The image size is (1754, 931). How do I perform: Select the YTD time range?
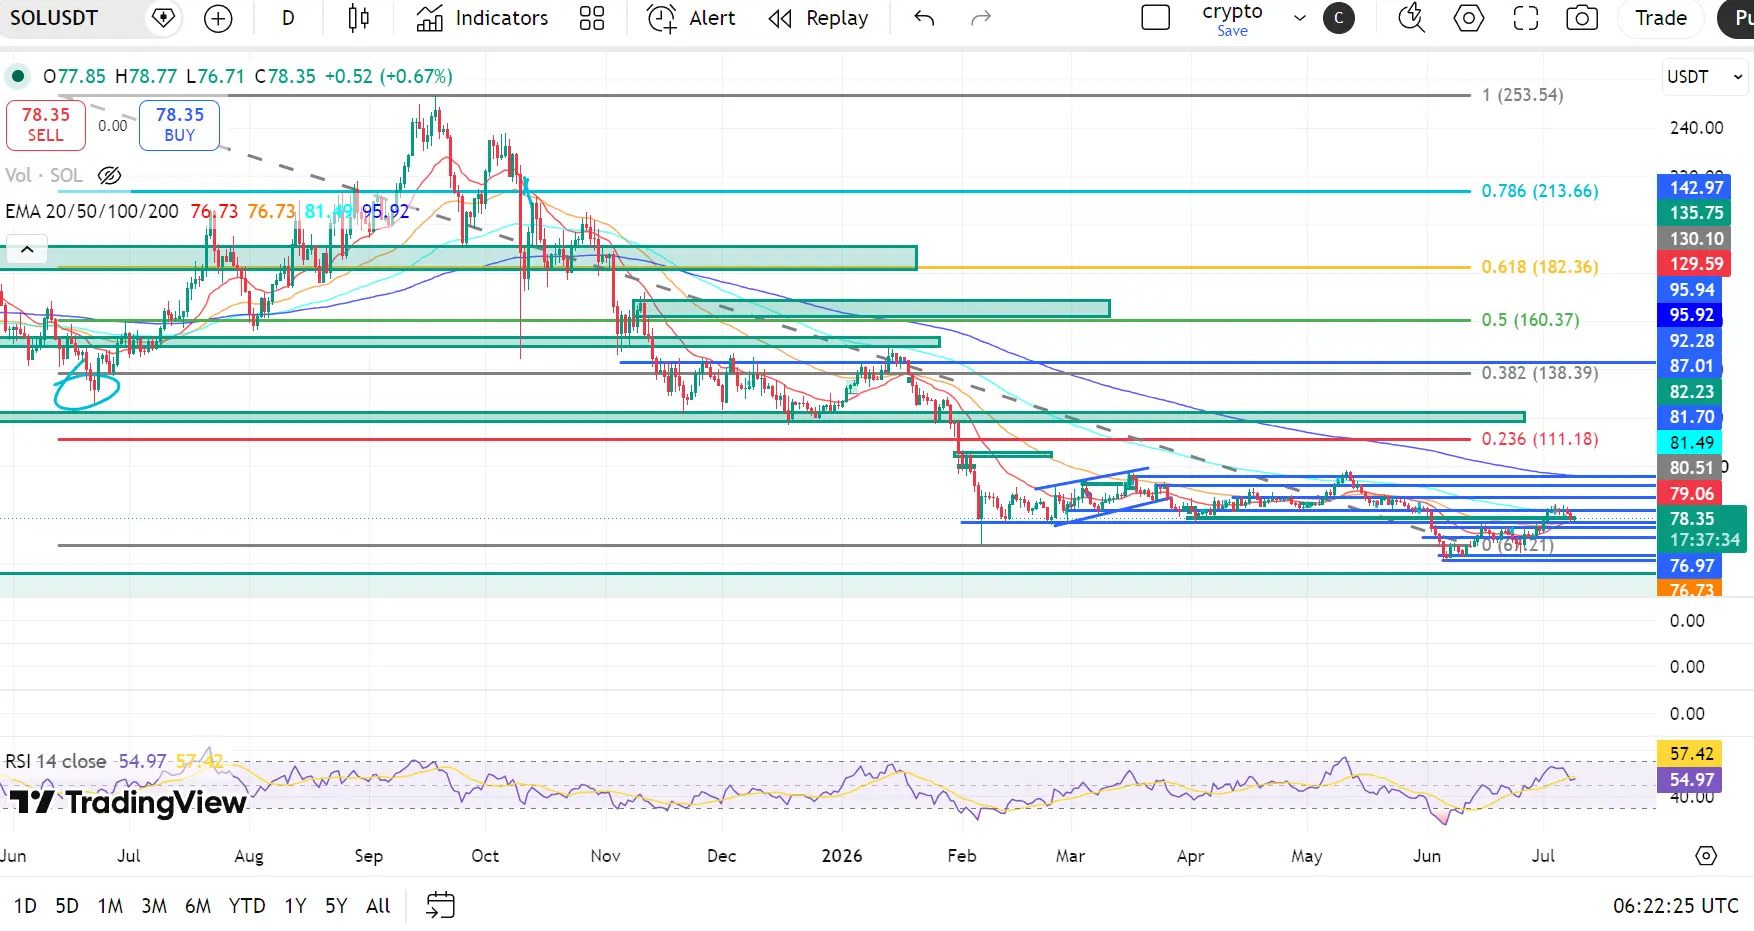(x=247, y=906)
